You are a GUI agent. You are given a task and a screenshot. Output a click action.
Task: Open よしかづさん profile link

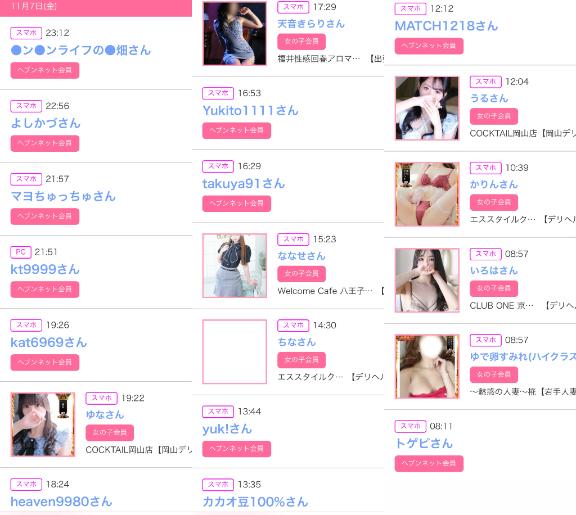46,123
